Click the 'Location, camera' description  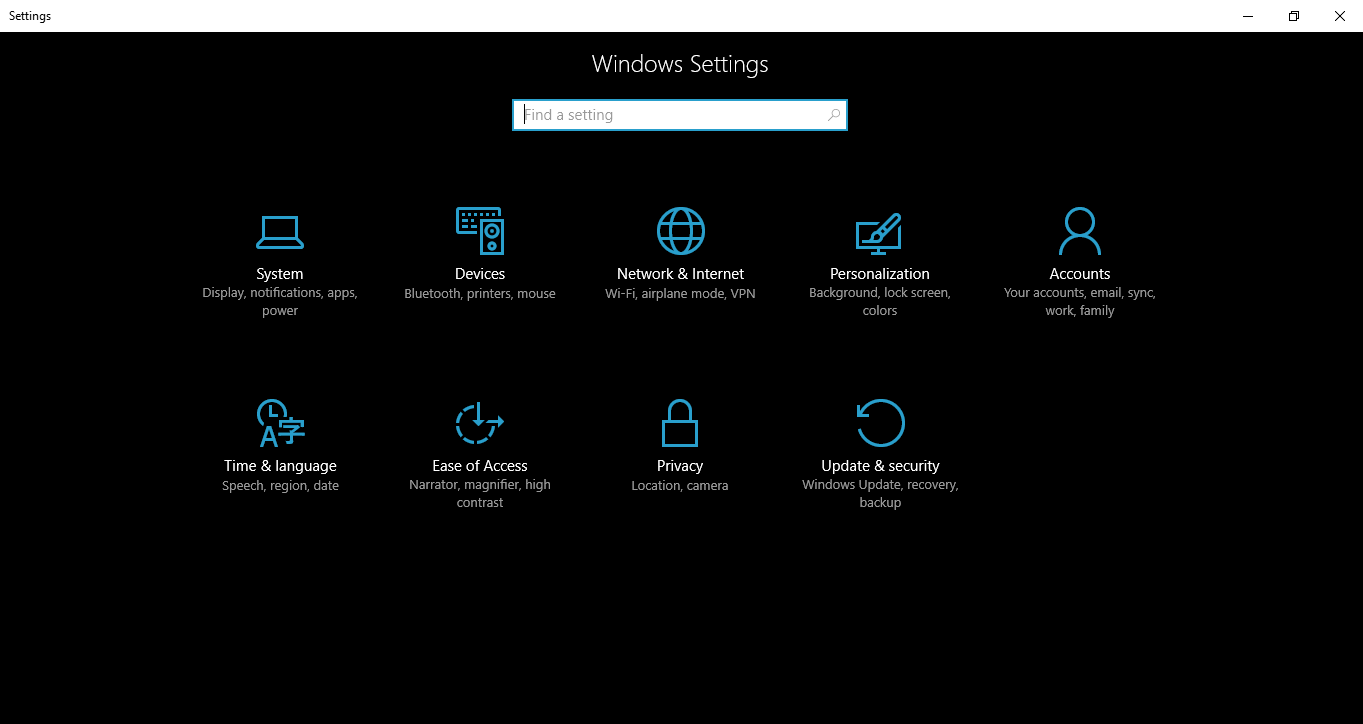pos(680,486)
